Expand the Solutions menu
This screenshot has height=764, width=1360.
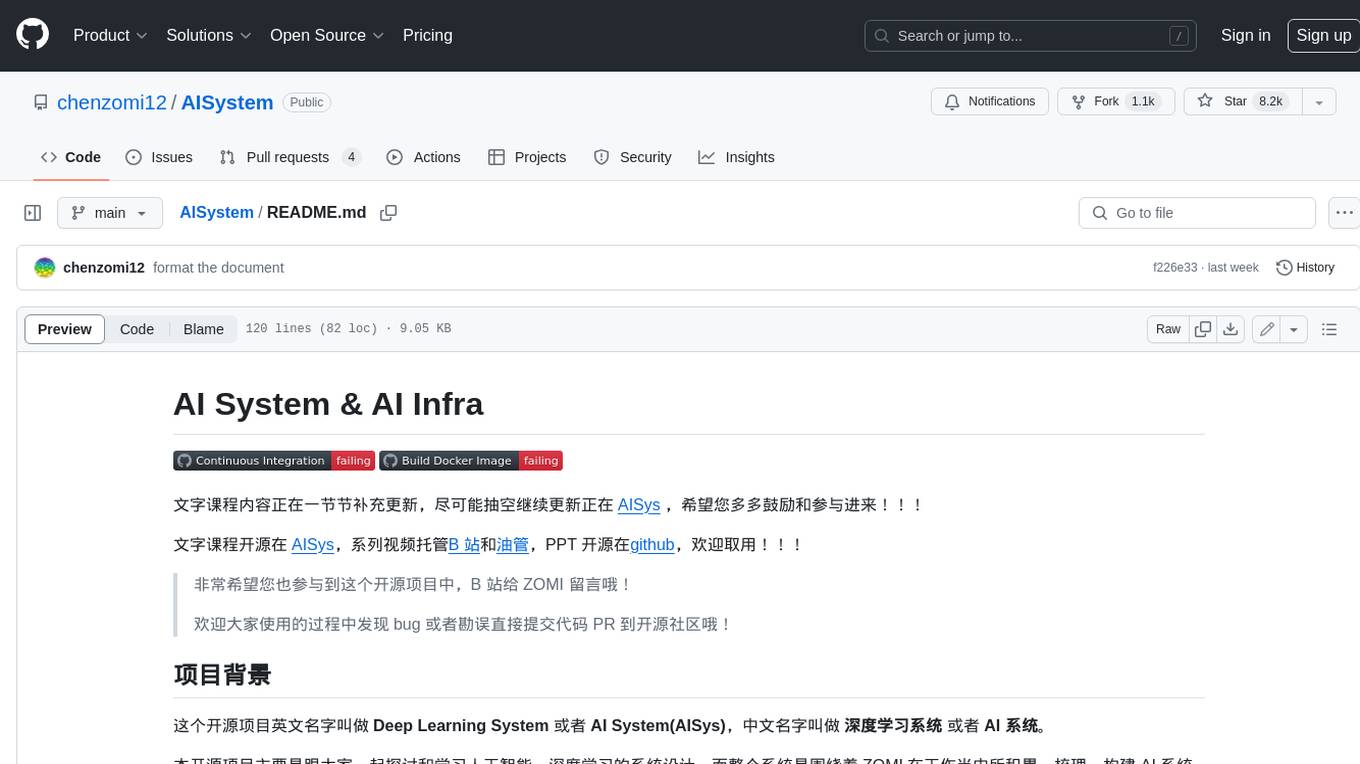click(208, 35)
